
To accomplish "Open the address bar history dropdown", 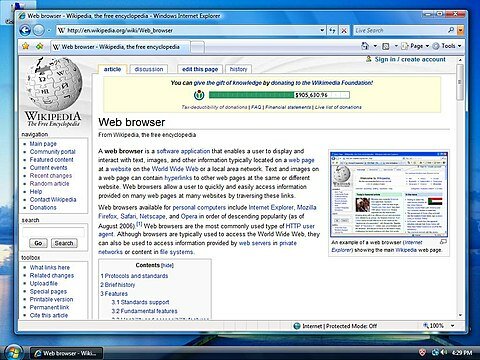I will point(322,30).
